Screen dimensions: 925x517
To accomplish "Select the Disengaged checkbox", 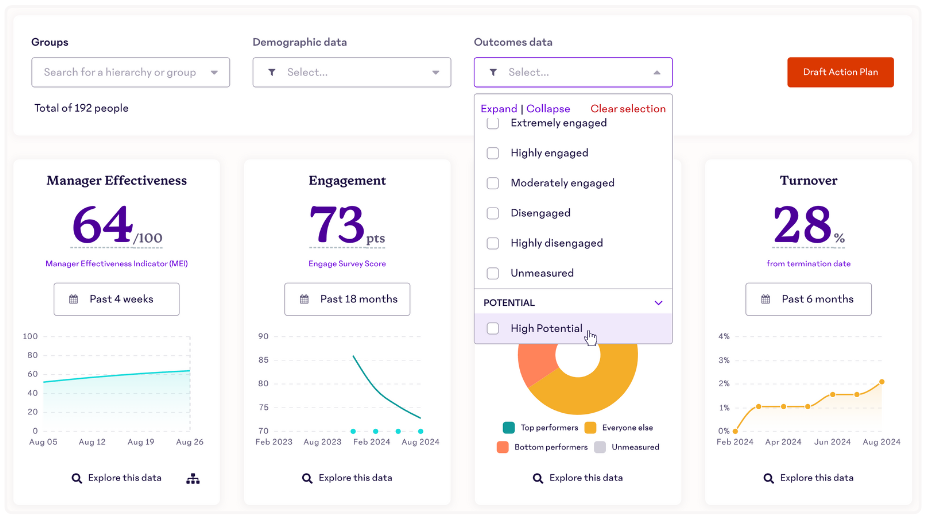I will [493, 213].
